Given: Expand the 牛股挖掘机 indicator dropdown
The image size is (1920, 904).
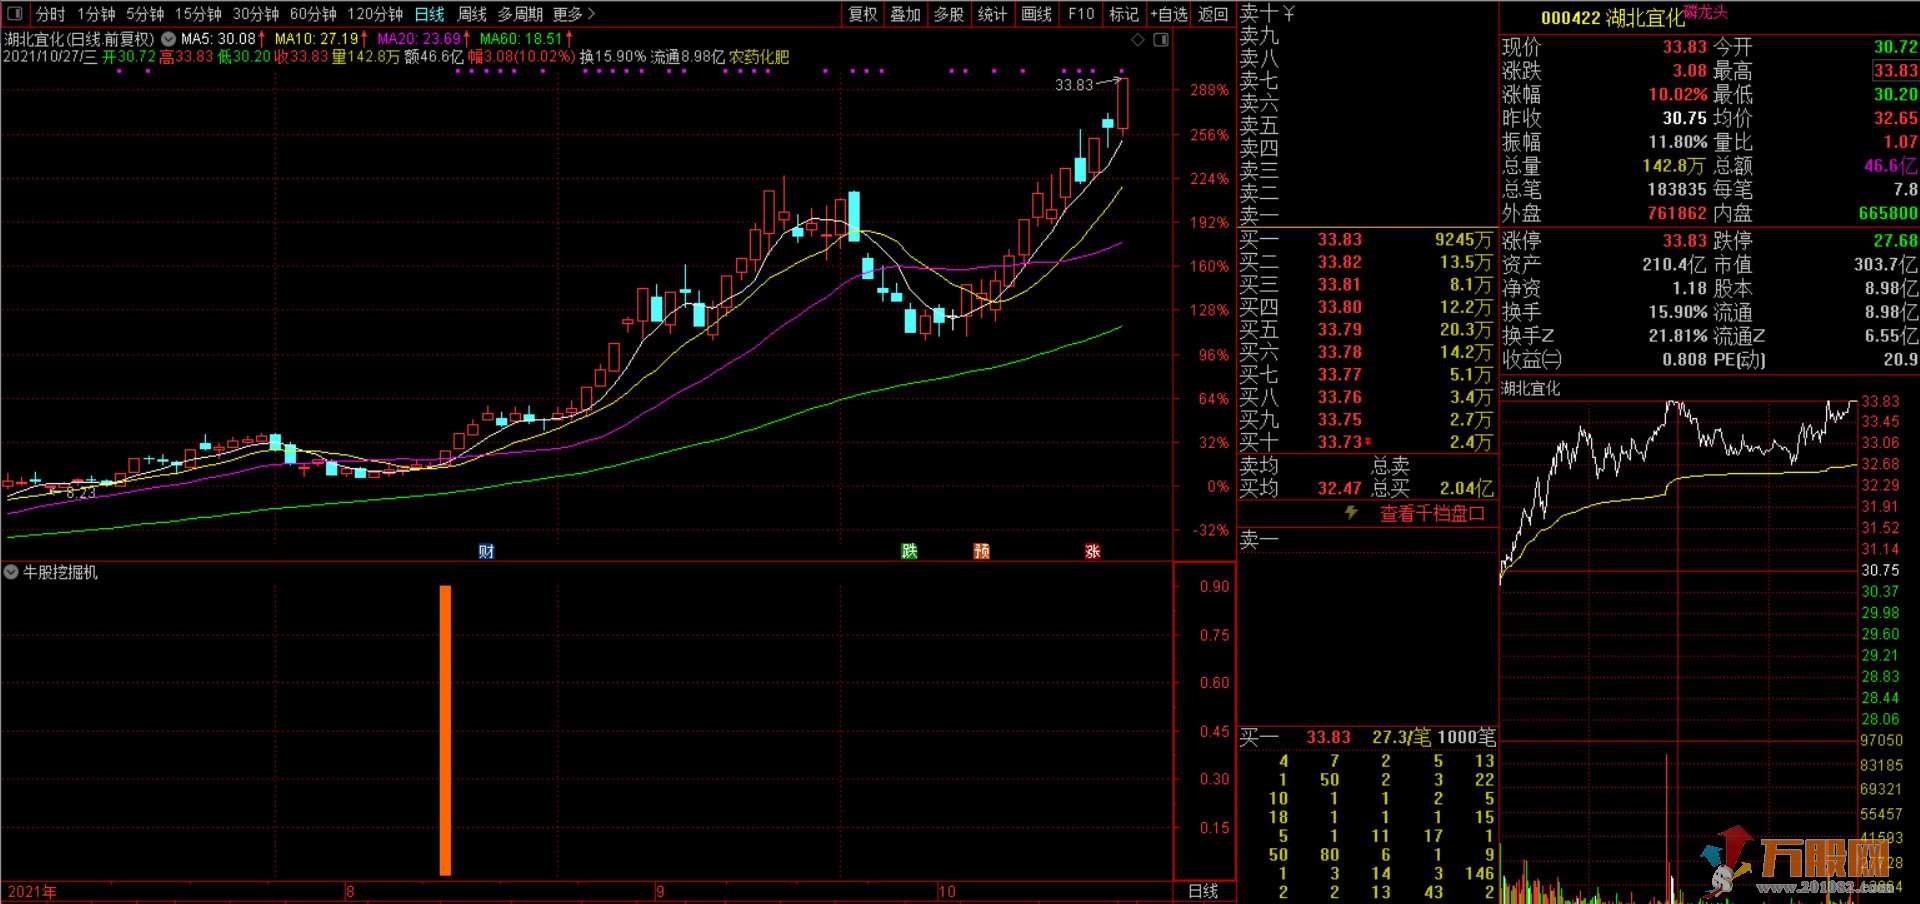Looking at the screenshot, I should (11, 572).
